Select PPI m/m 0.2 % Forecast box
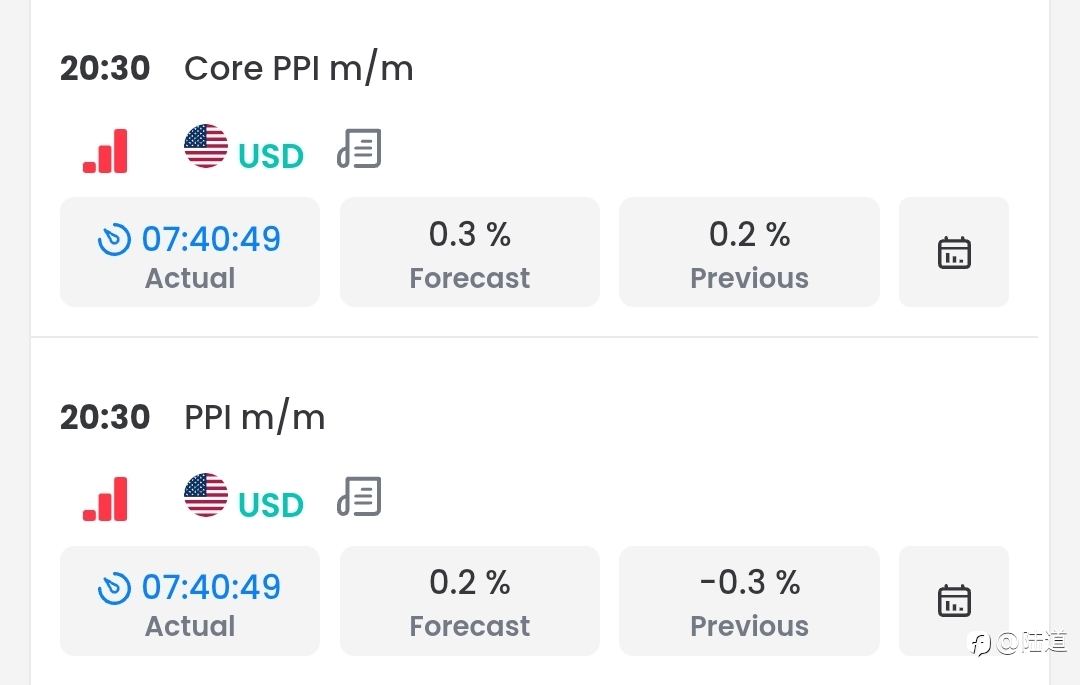The height and width of the screenshot is (685, 1080). point(470,600)
